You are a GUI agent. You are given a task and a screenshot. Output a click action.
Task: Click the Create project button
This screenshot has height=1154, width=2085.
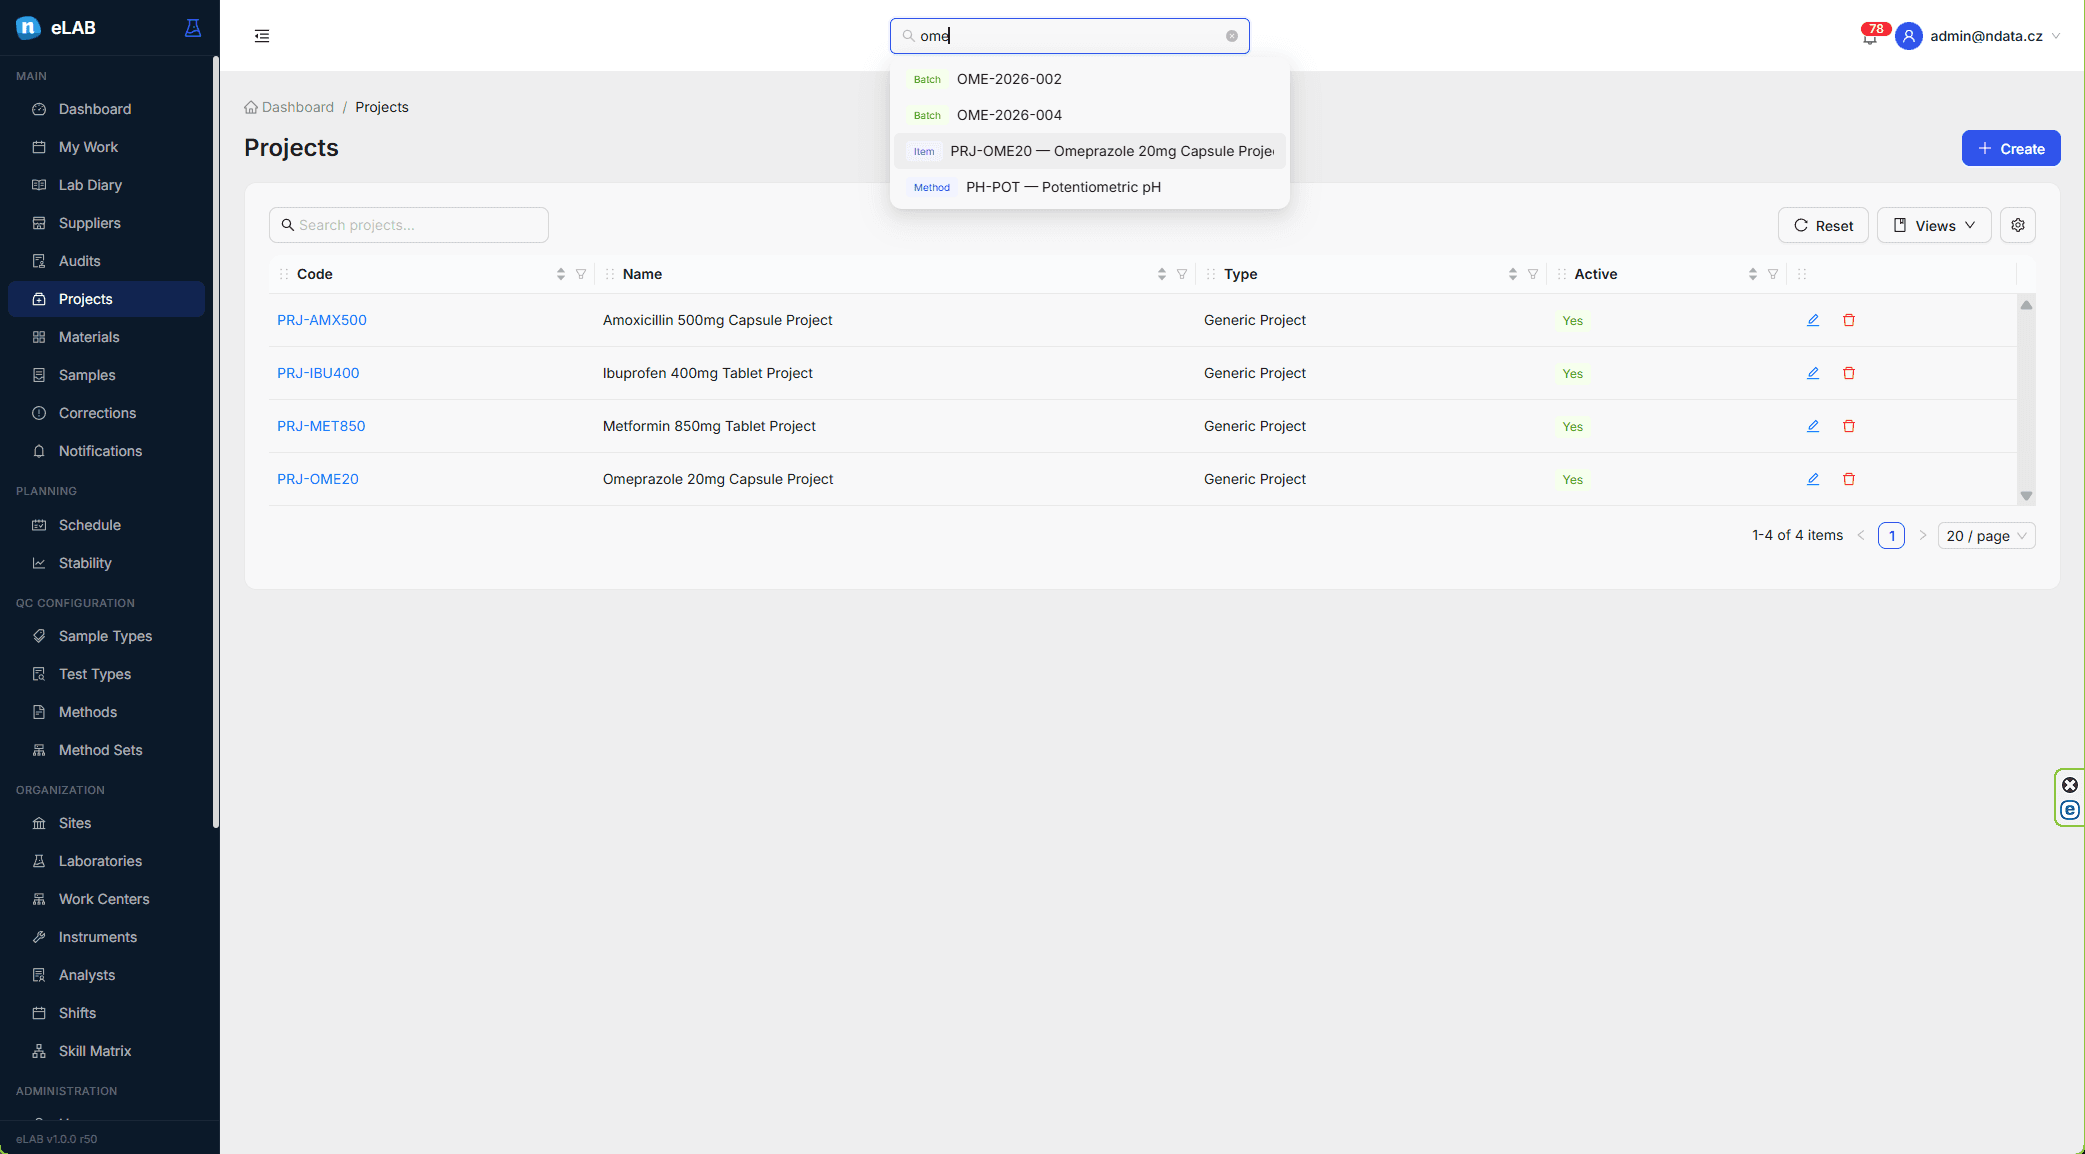click(2010, 148)
